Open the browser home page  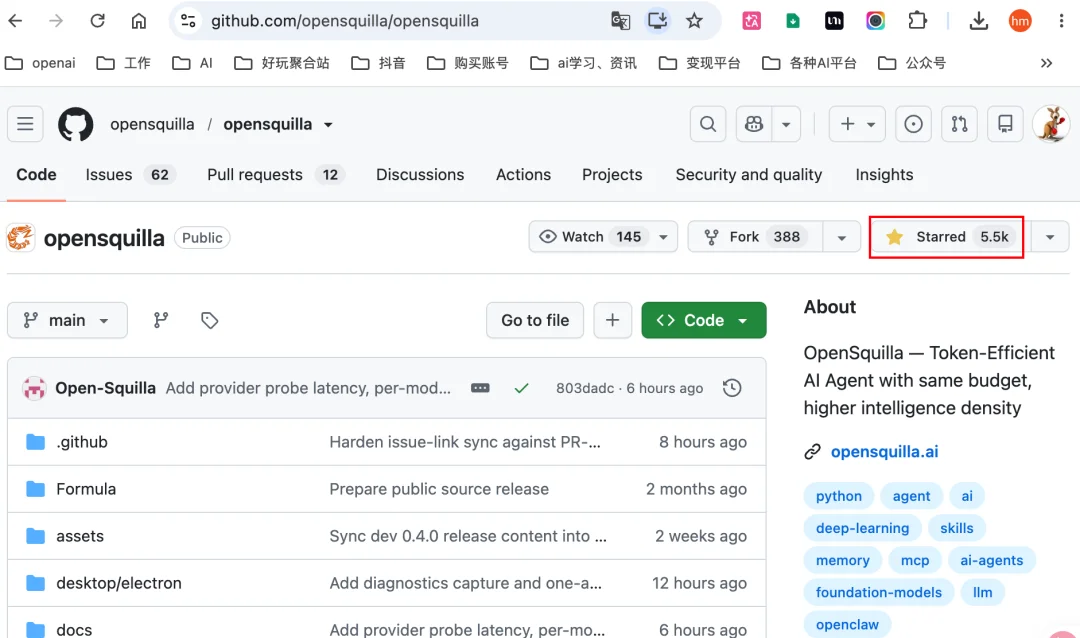[138, 21]
